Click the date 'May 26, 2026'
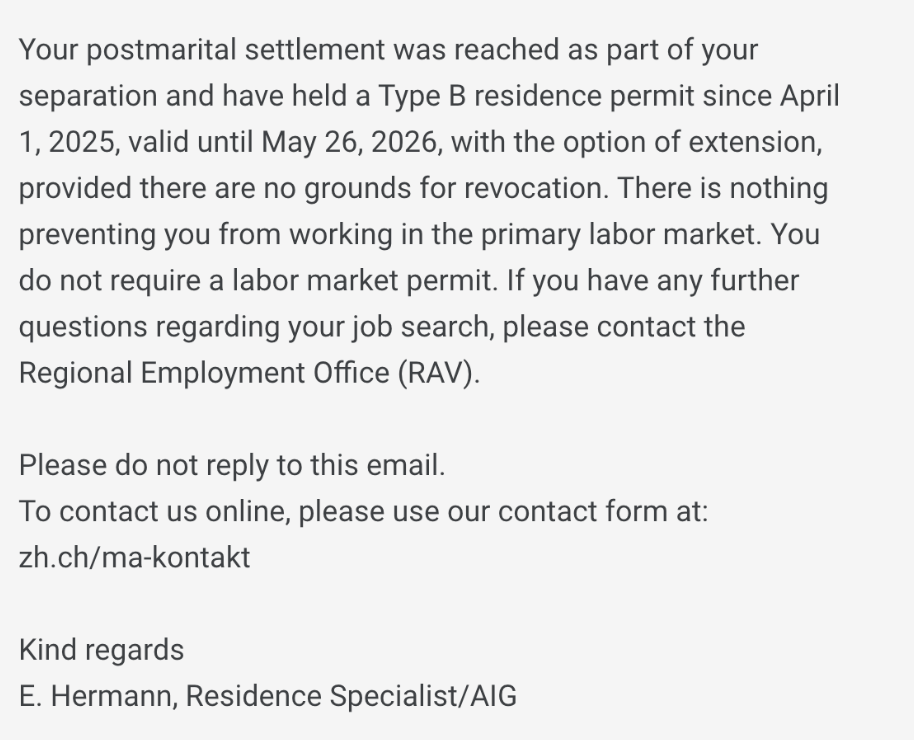This screenshot has height=740, width=914. coord(349,142)
